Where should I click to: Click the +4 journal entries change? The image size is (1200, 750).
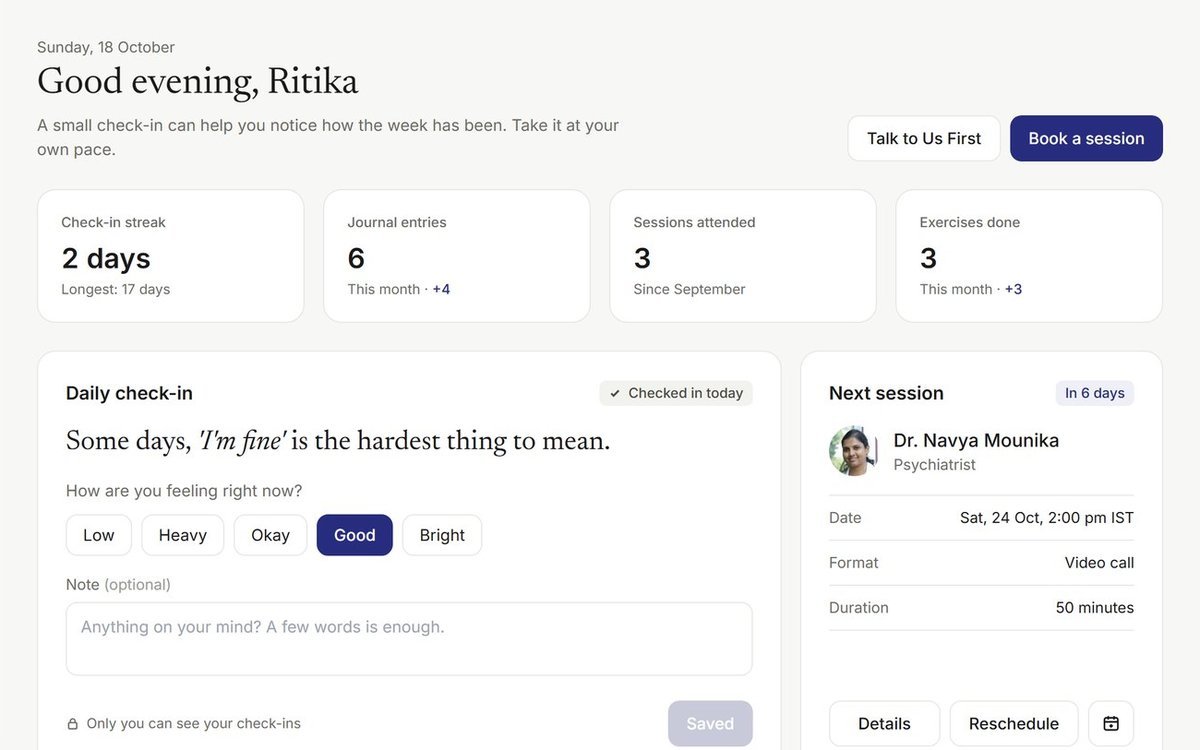pos(441,289)
